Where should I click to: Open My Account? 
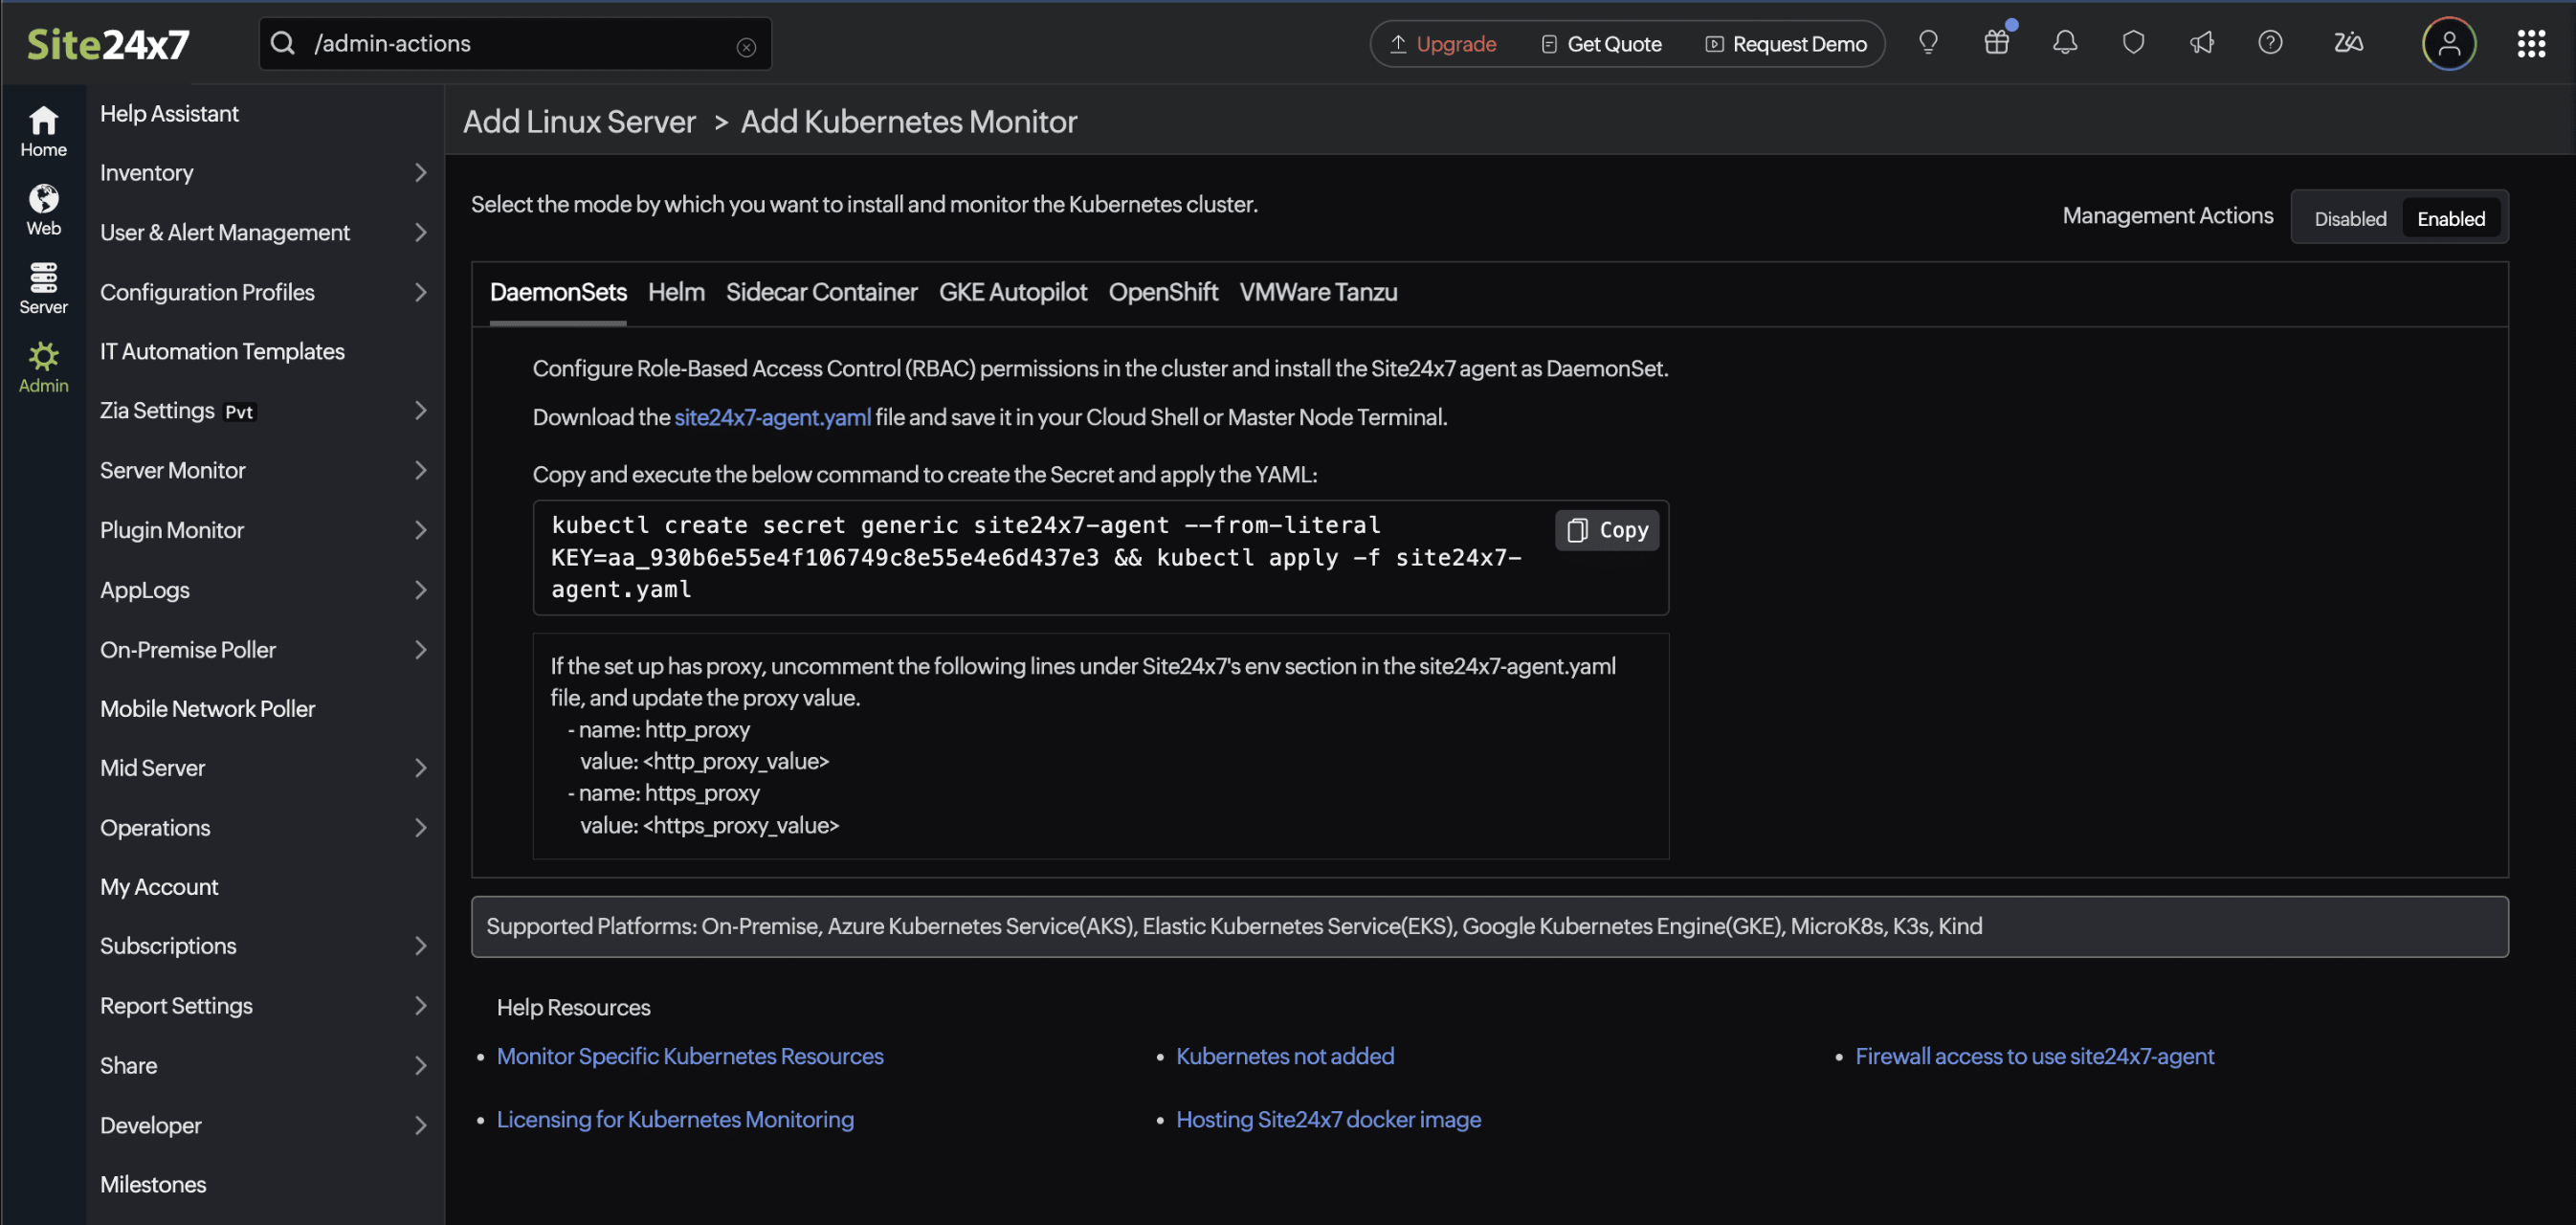159,887
